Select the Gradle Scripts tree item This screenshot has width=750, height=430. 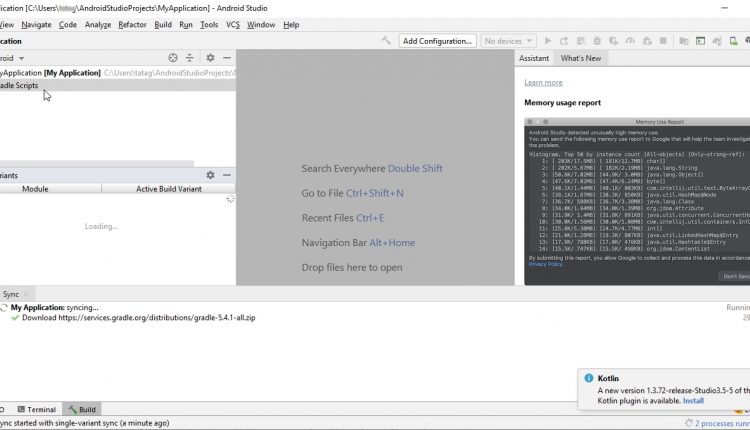point(118,86)
